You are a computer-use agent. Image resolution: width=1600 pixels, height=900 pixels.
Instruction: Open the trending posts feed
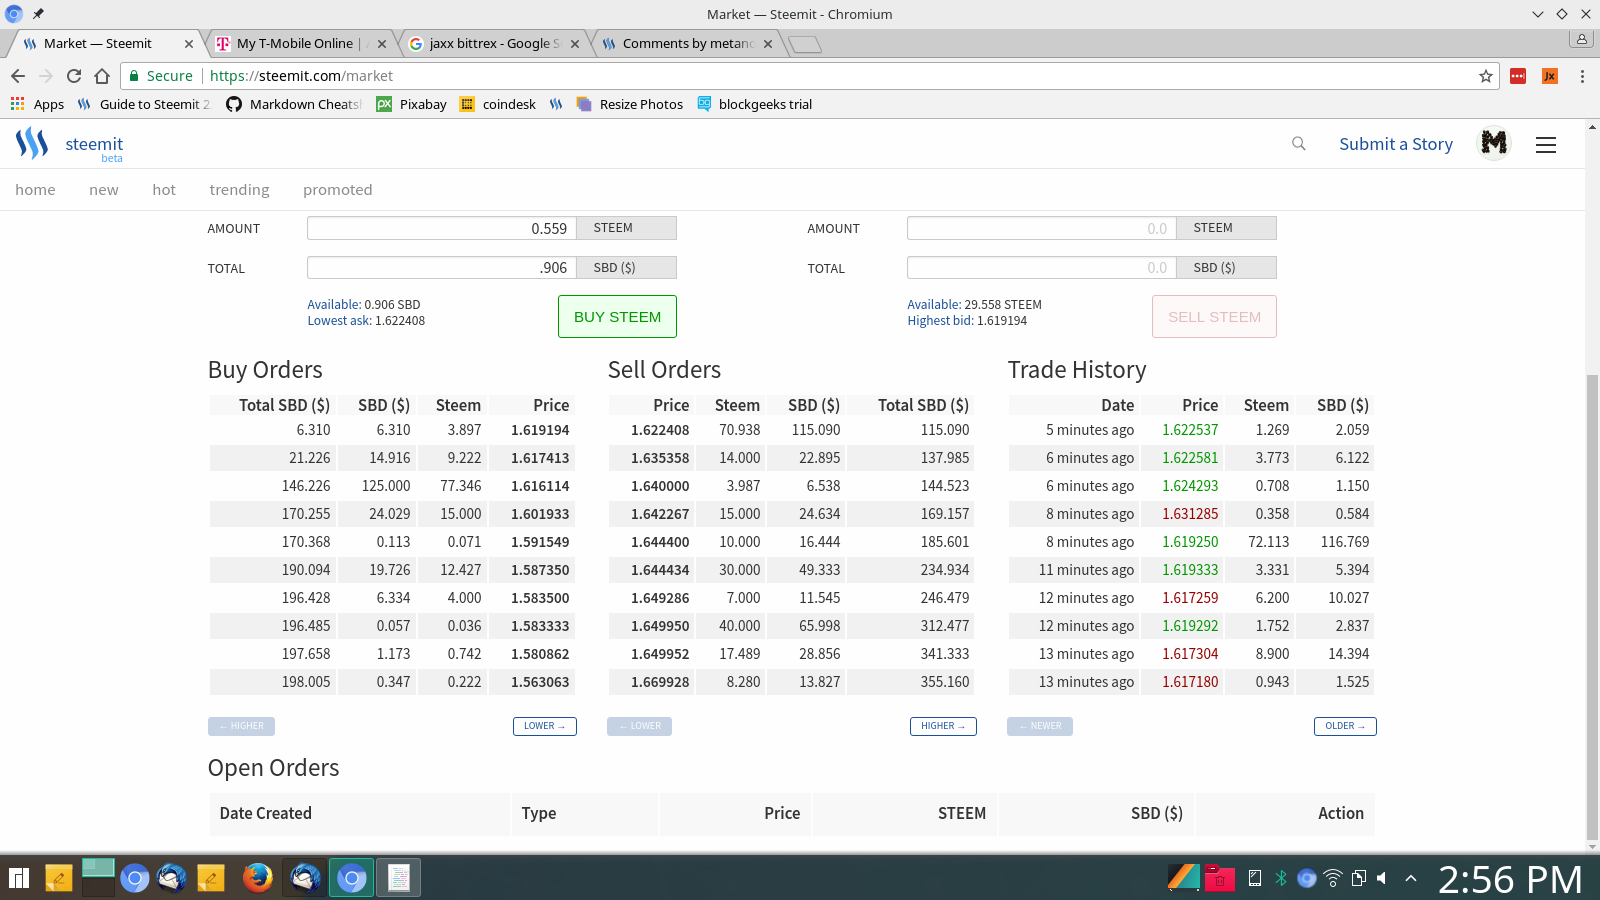point(239,190)
